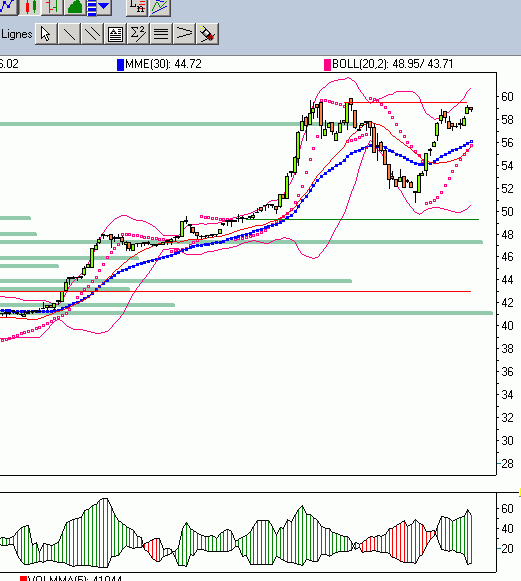Select the bar chart (OHLC) style

[52, 7]
